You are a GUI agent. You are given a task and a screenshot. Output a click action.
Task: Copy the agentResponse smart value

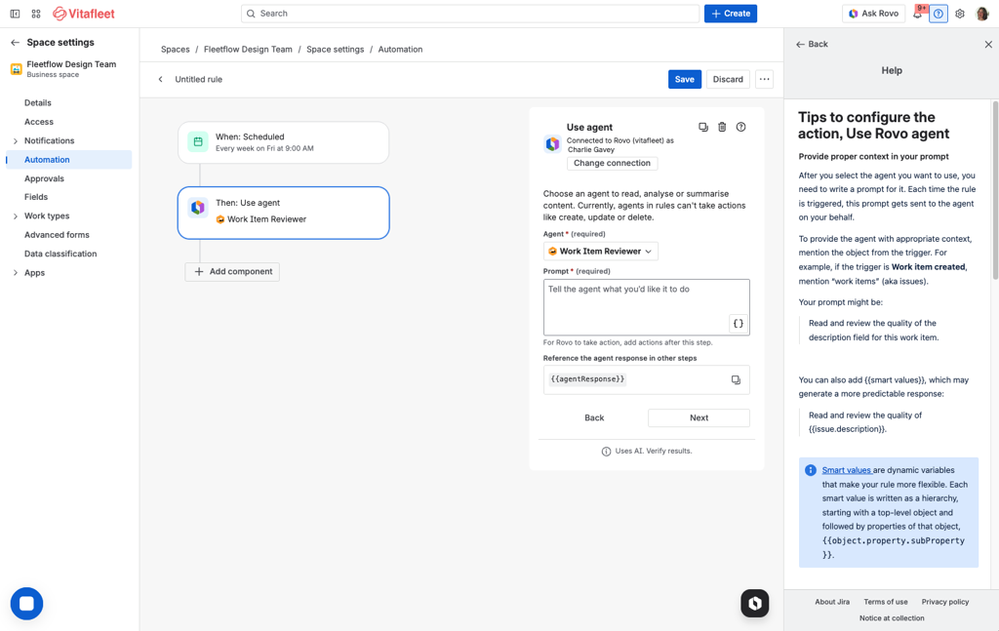pyautogui.click(x=736, y=380)
